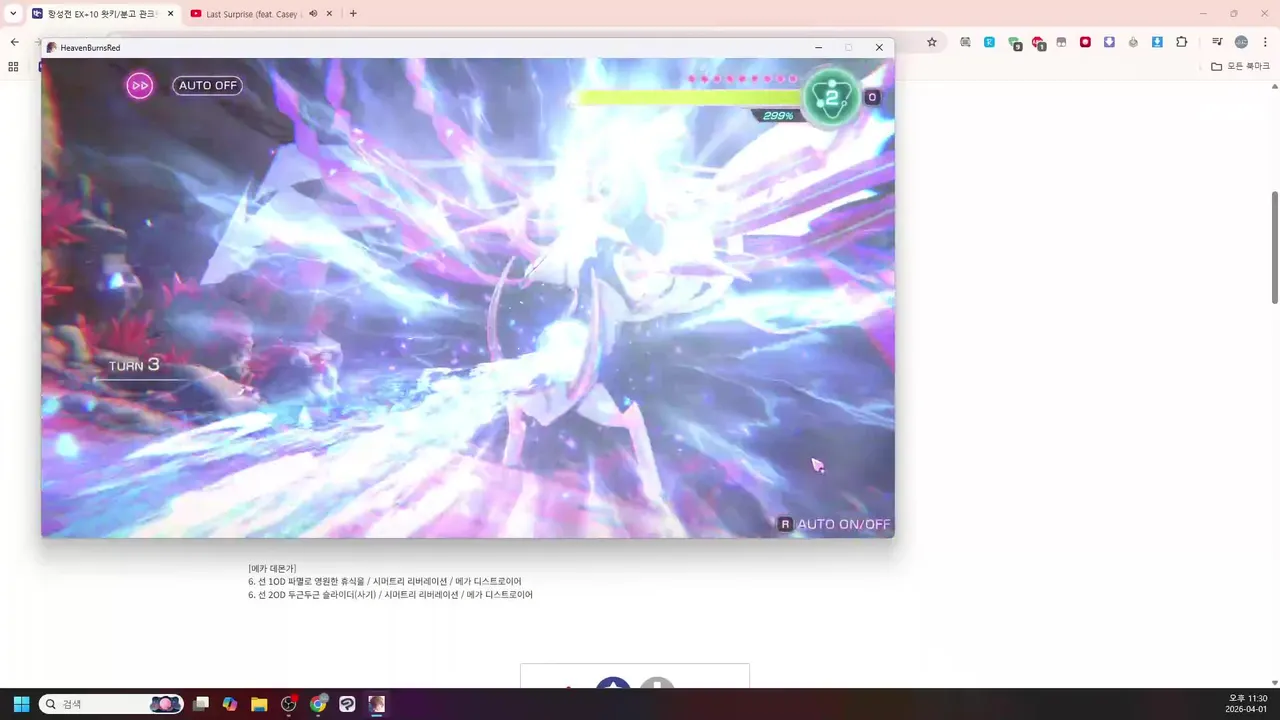This screenshot has width=1280, height=720.
Task: Open the Windows Start menu
Action: click(21, 704)
